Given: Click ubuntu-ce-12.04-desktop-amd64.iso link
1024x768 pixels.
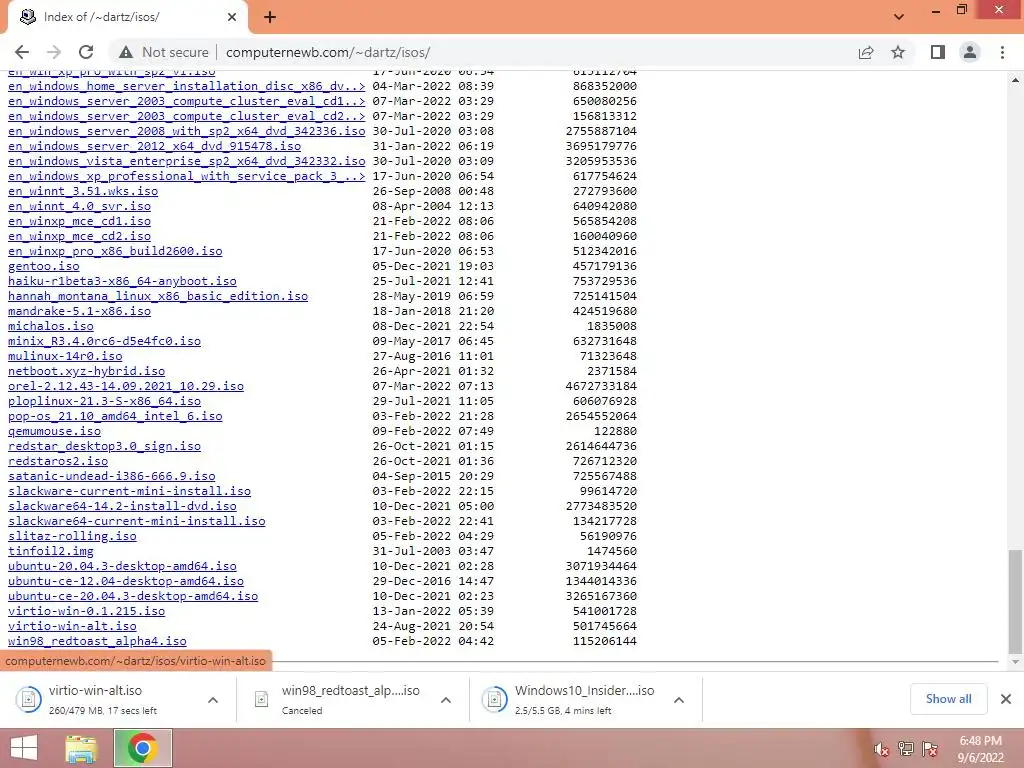Looking at the screenshot, I should click(126, 581).
